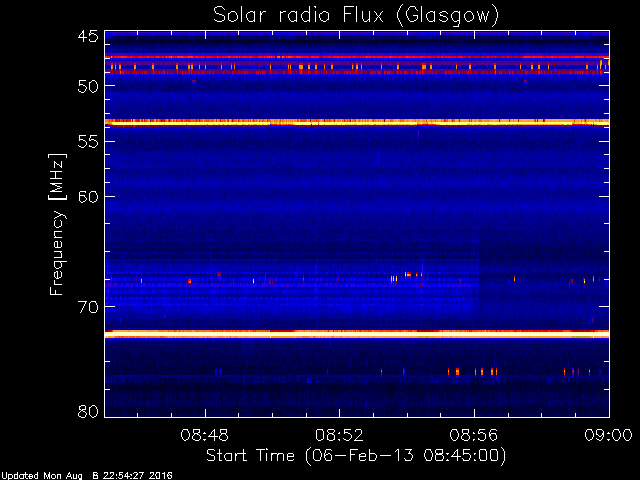Click the 80 frequency tick label
The image size is (640, 480).
click(x=88, y=411)
